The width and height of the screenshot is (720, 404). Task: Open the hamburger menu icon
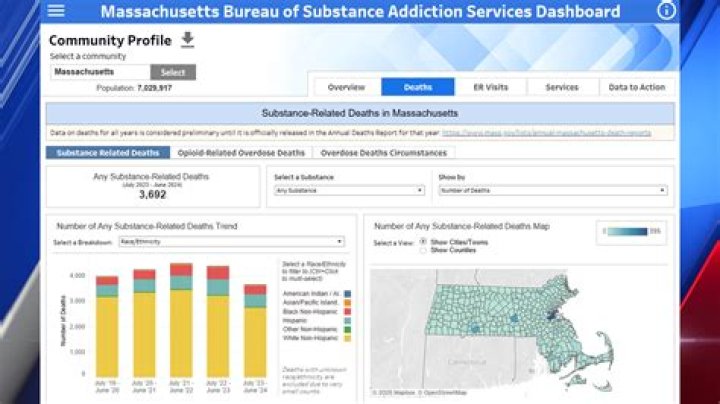pyautogui.click(x=56, y=11)
